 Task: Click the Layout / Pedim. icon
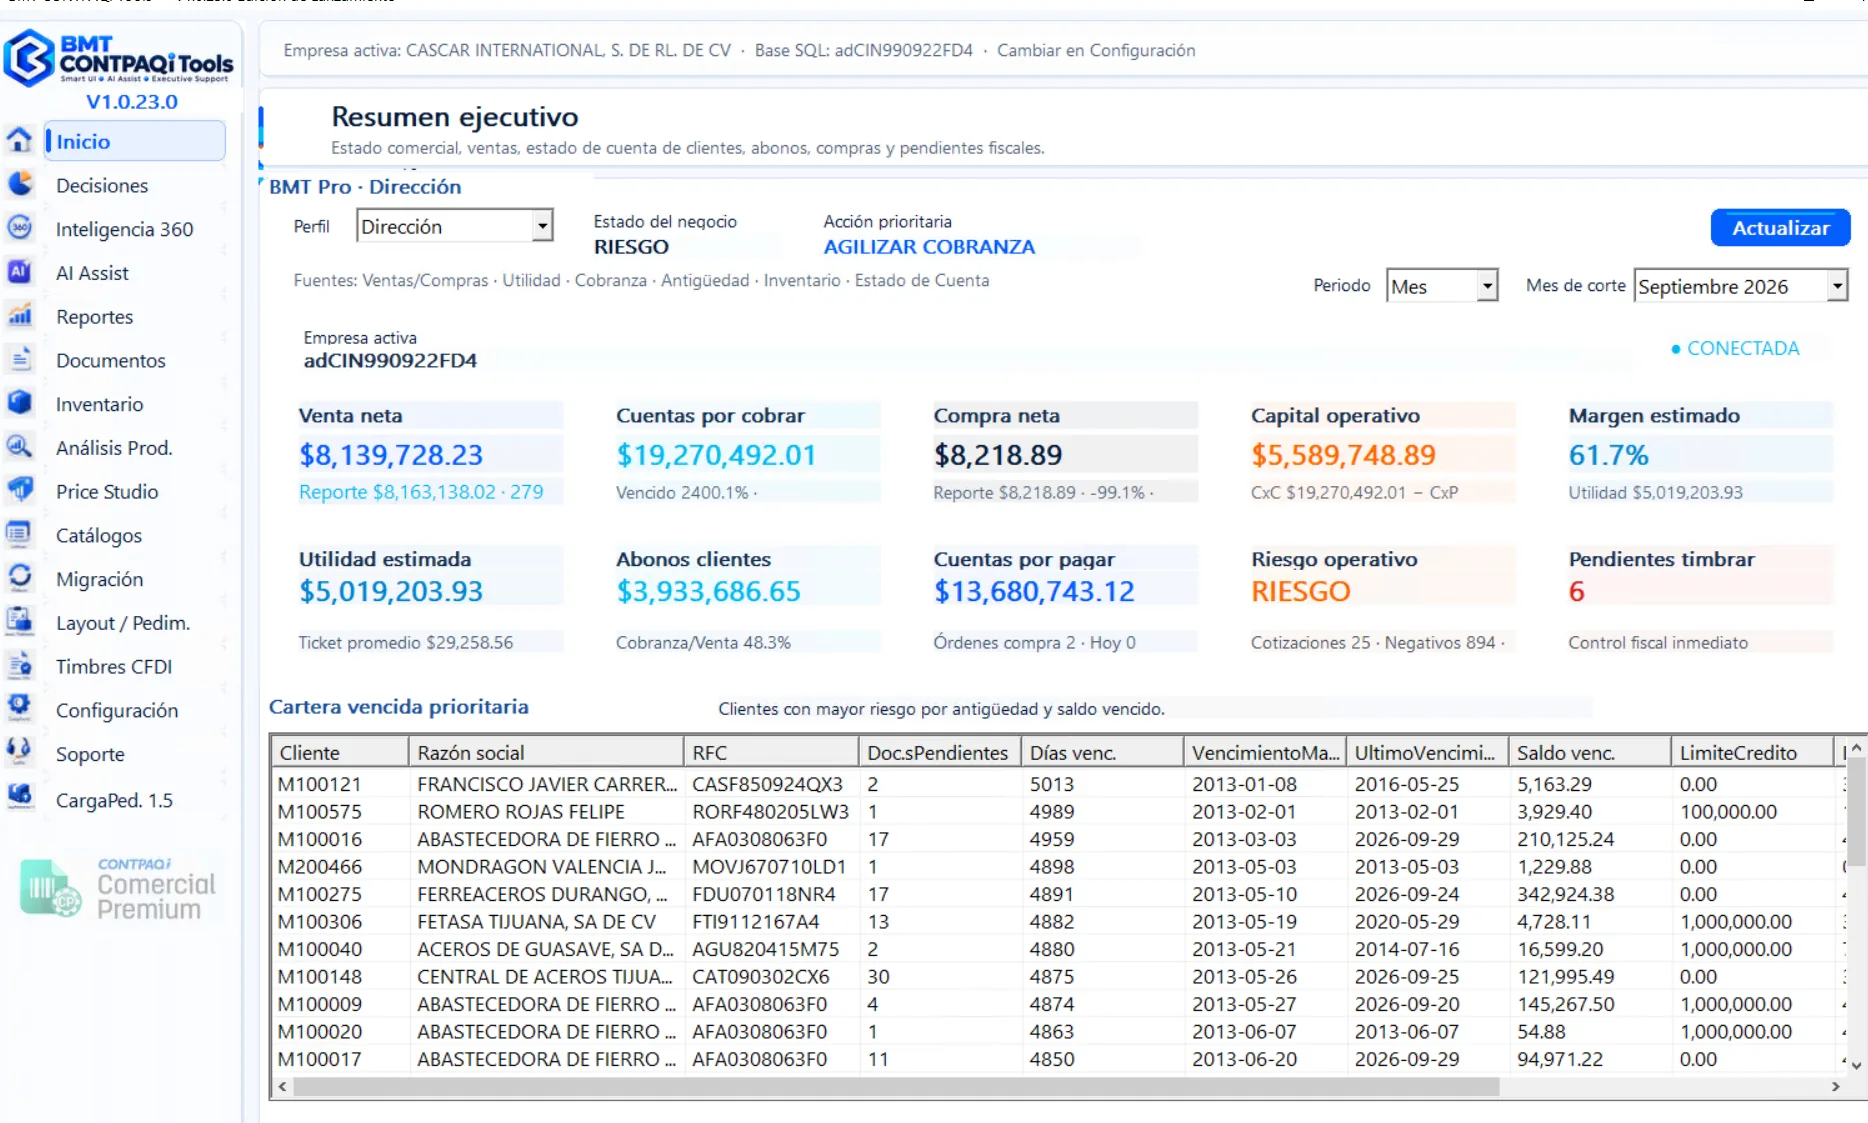tap(19, 622)
